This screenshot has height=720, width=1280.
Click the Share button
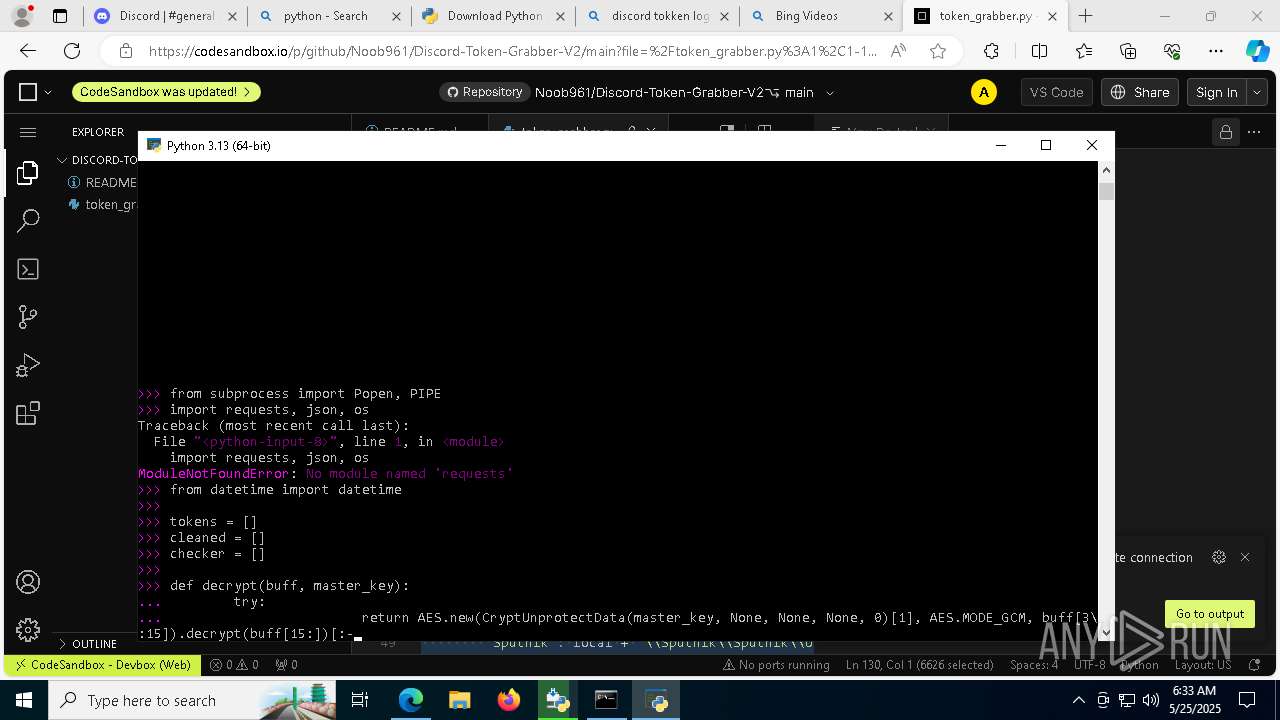pos(1140,92)
